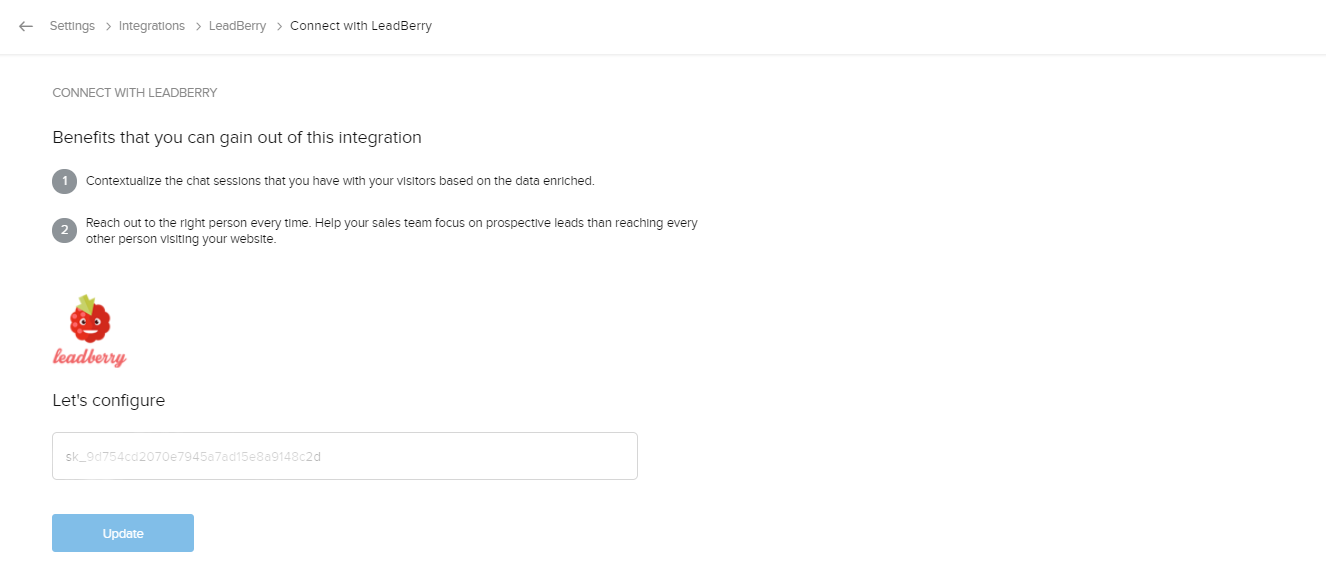Click the number 2 step badge
Viewport: 1326px width, 574px height.
[64, 231]
